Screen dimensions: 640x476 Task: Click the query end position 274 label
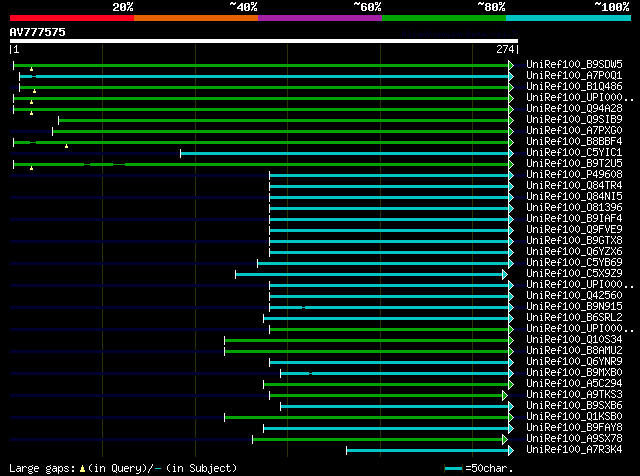505,49
